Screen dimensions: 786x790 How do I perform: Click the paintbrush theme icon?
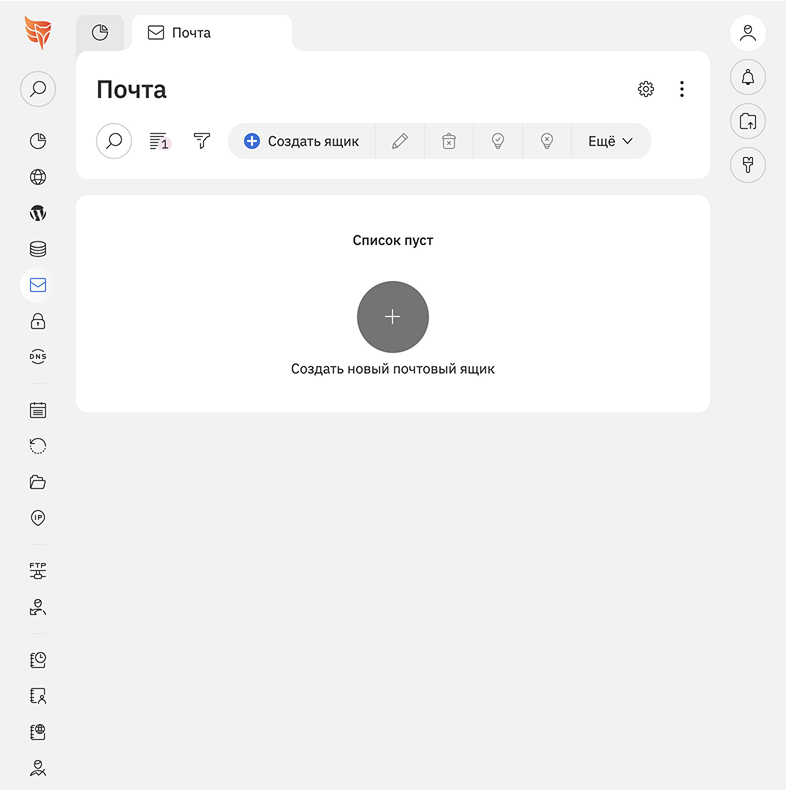748,165
